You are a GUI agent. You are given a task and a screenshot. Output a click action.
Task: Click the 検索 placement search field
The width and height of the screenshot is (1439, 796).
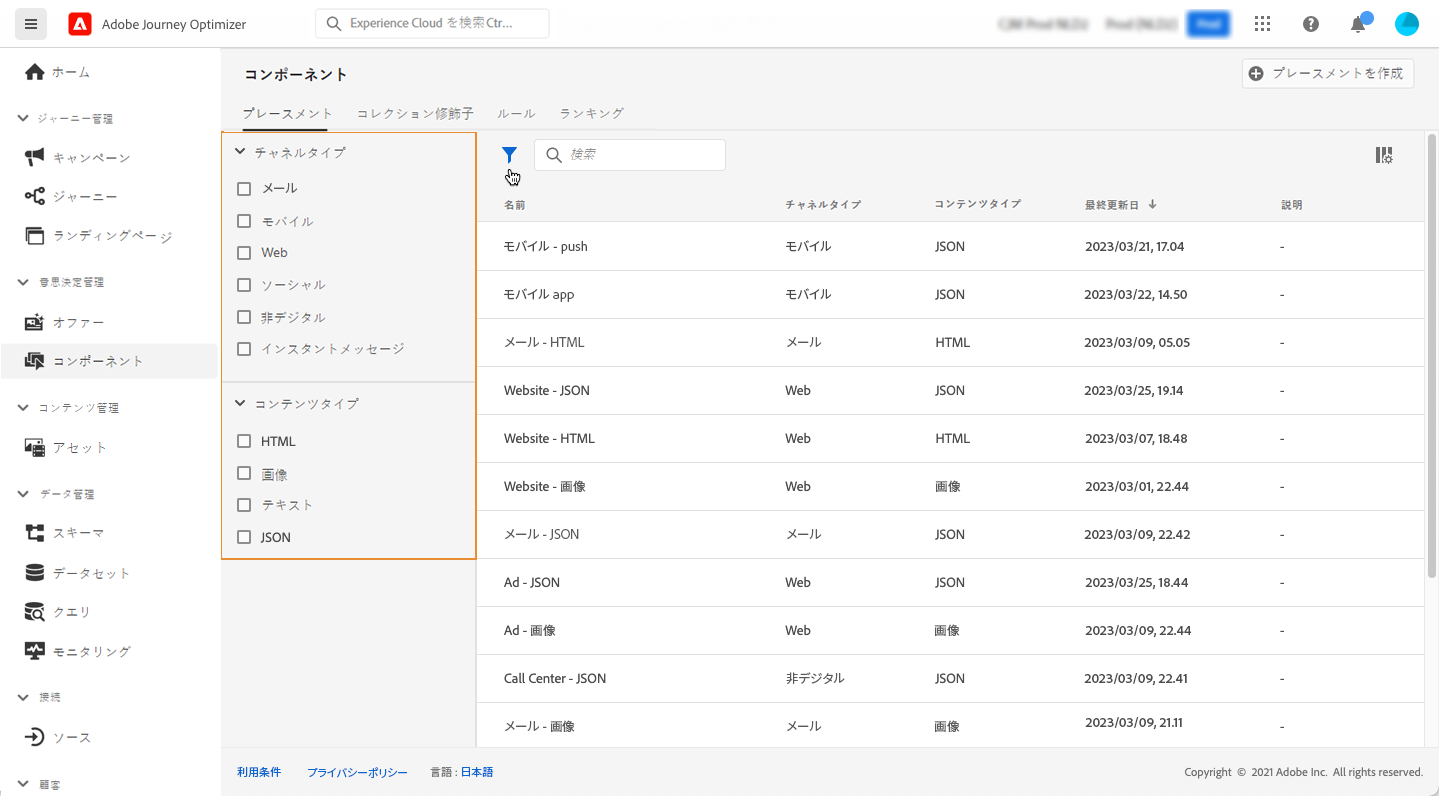(x=630, y=155)
